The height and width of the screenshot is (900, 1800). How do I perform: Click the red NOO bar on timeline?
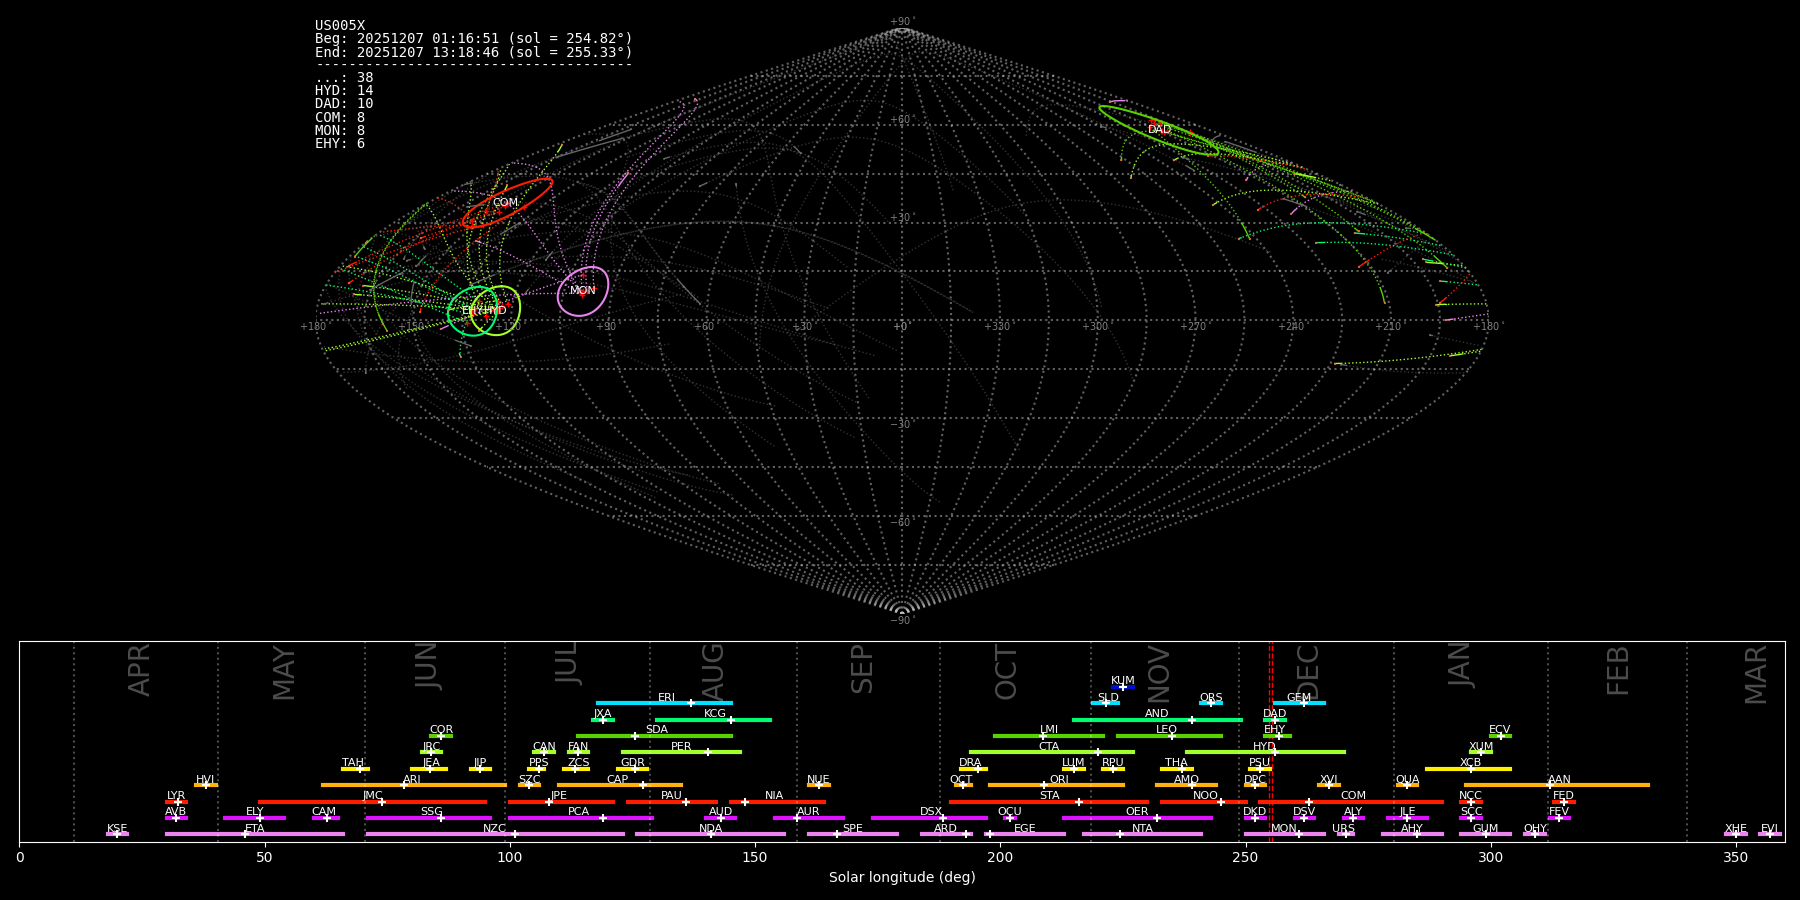(1204, 802)
